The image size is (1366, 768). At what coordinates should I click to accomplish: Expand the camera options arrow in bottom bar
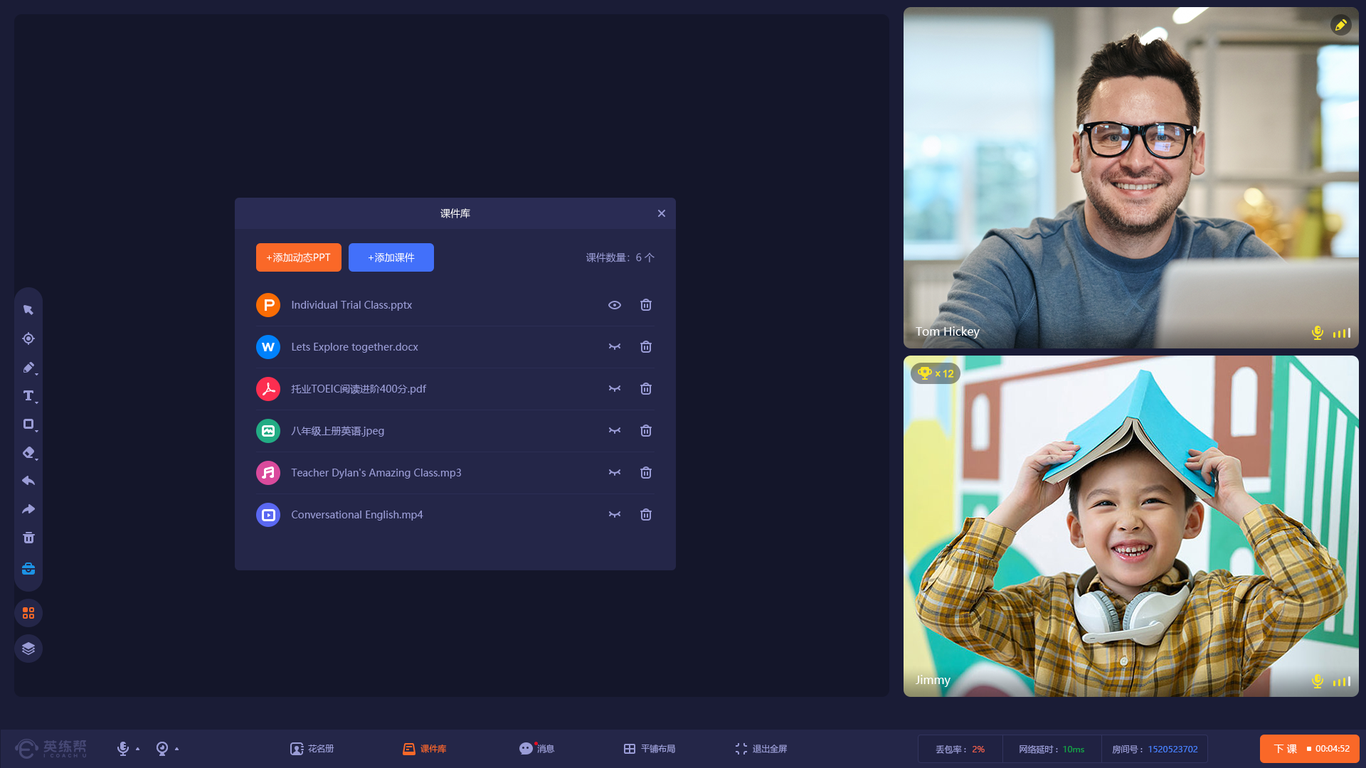[177, 749]
